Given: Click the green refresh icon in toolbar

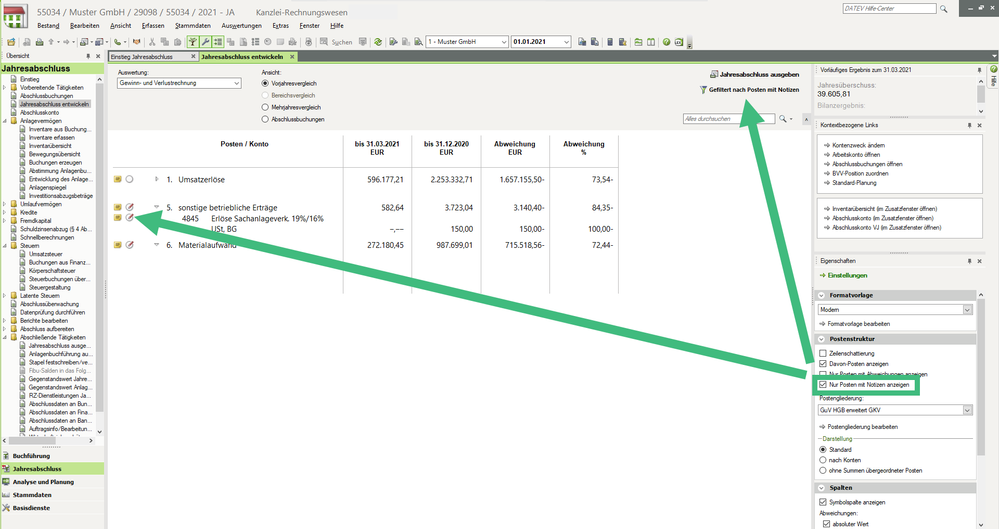Looking at the screenshot, I should 379,42.
